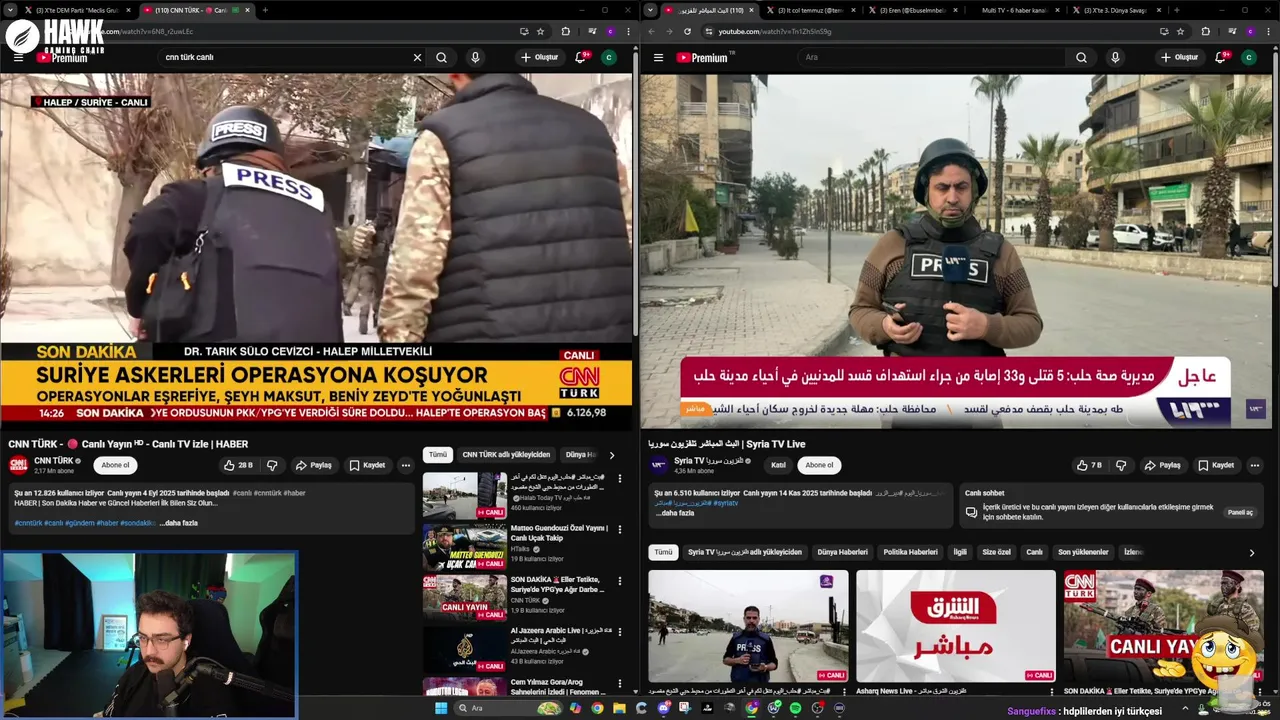Click 'Paneli aç' to open live chat
Screen dimensions: 1280x720
(x=1240, y=512)
